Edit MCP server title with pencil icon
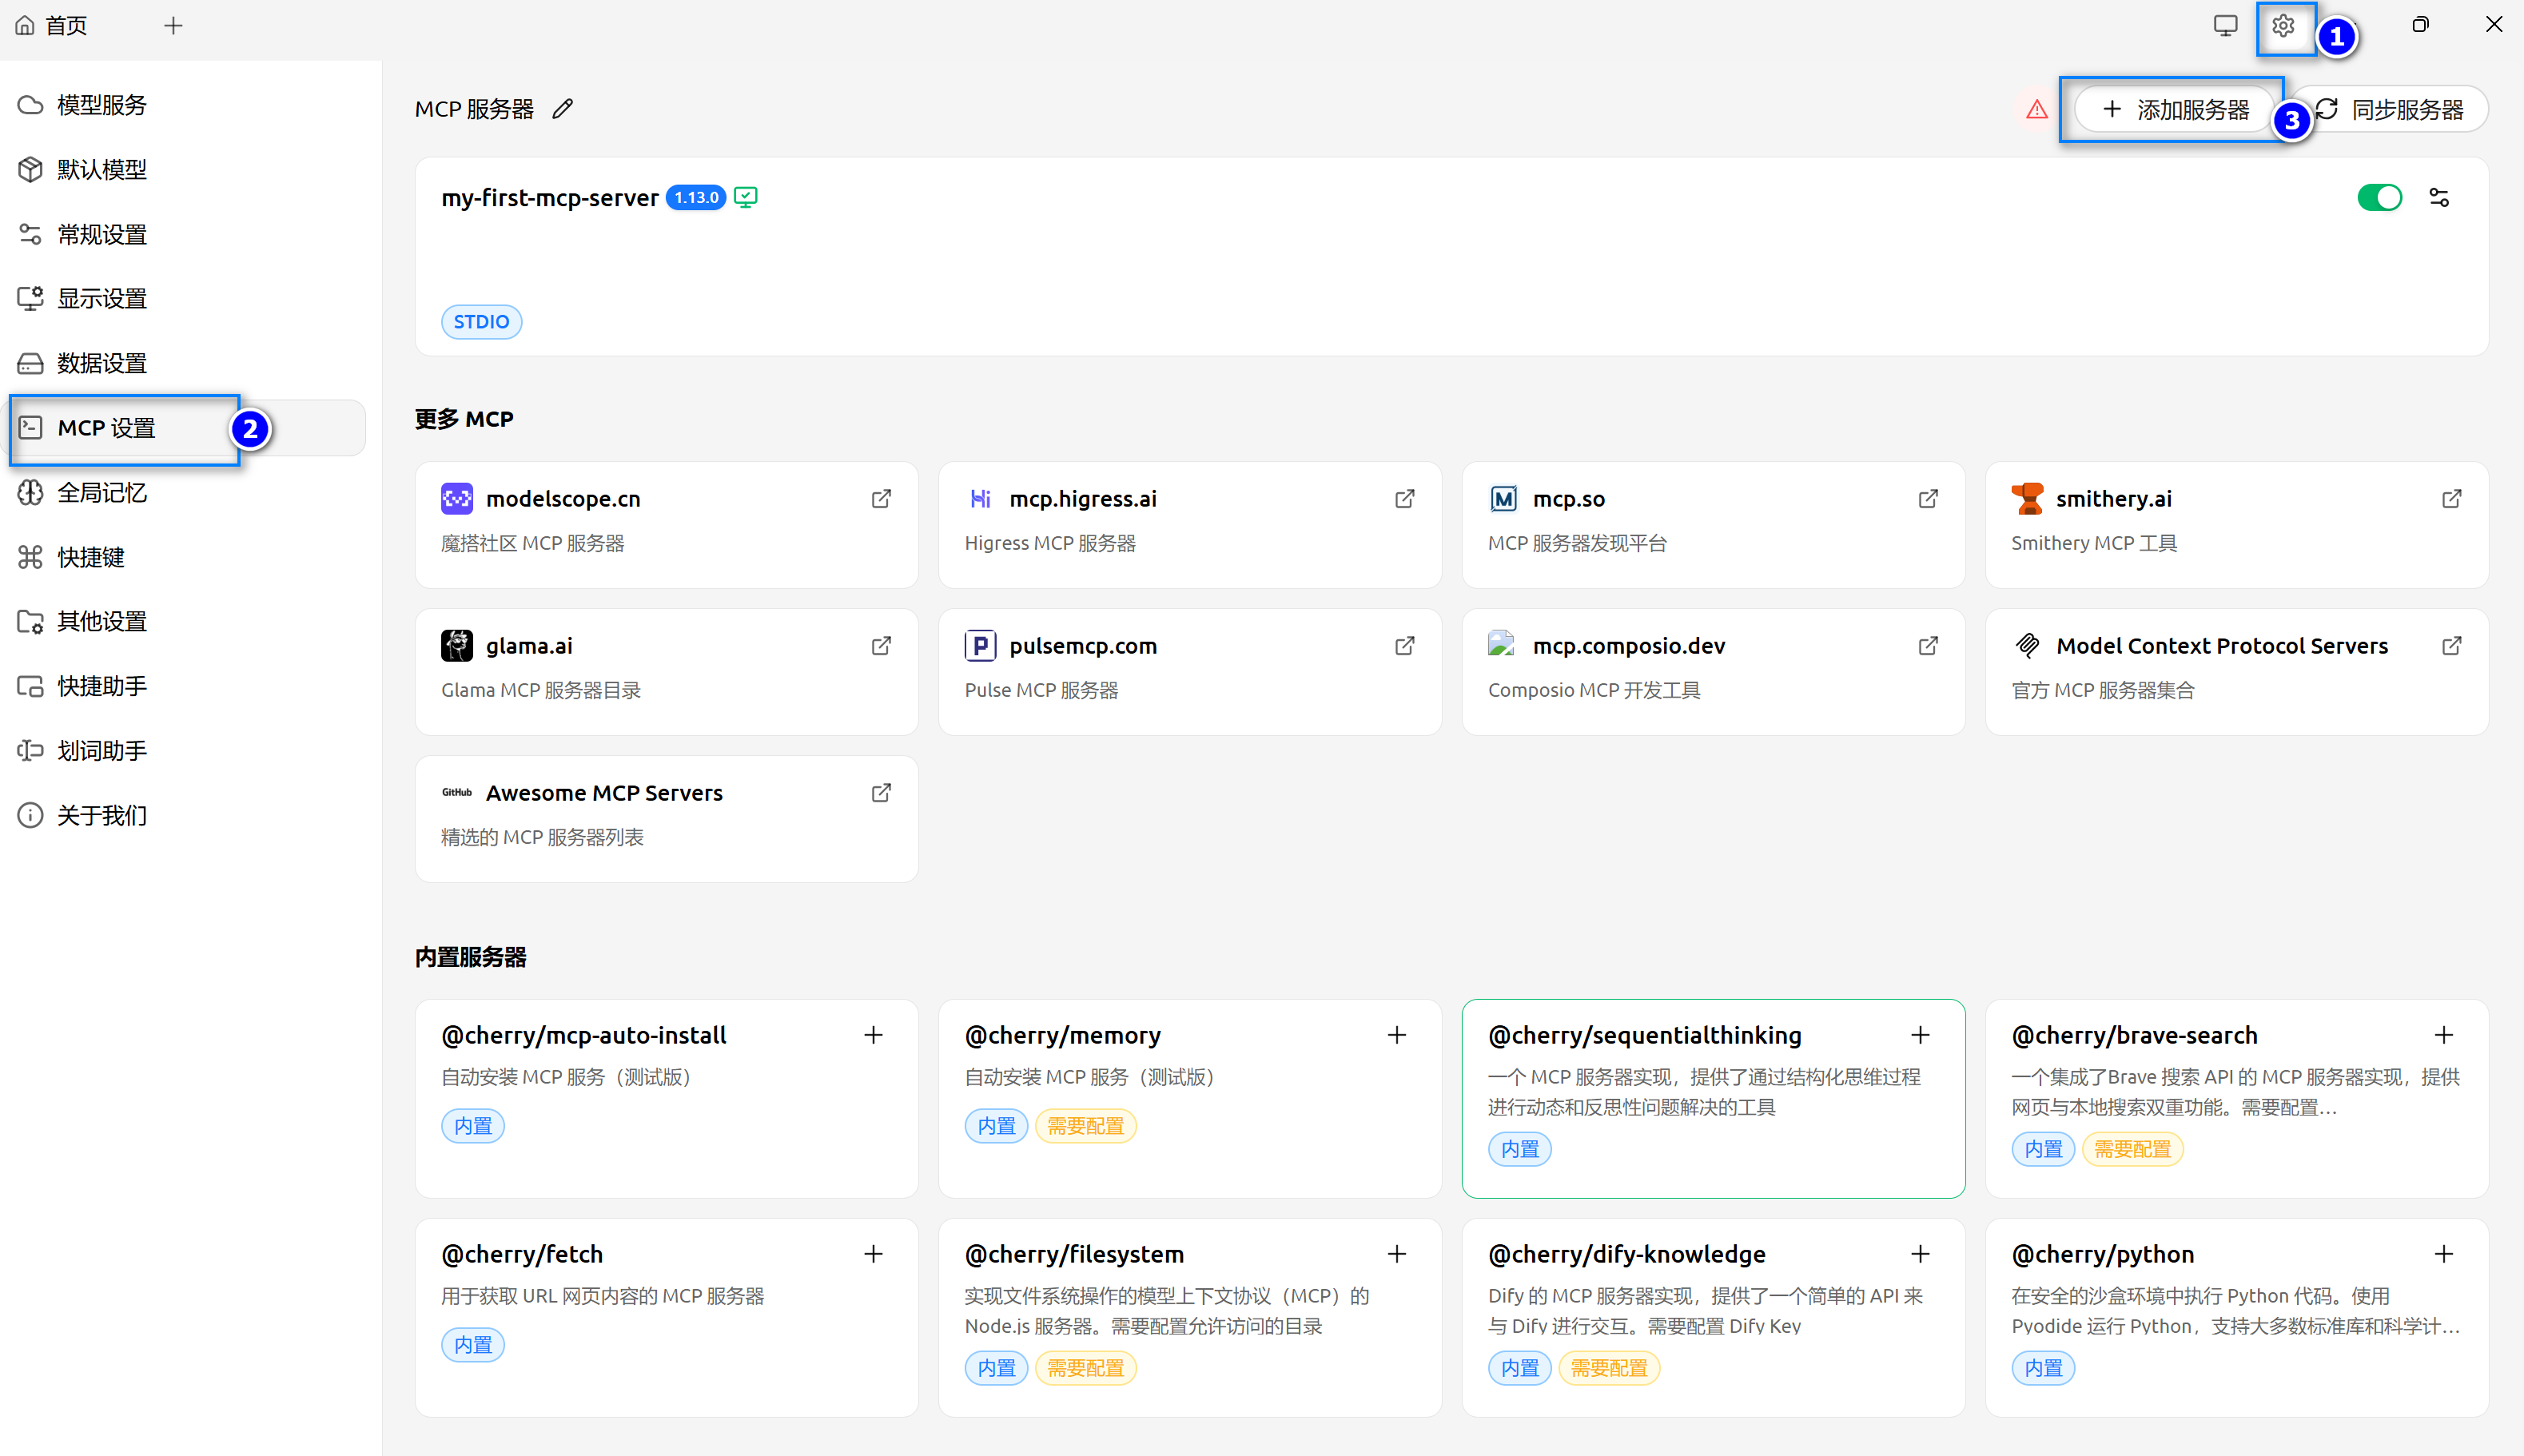Viewport: 2524px width, 1456px height. click(563, 109)
